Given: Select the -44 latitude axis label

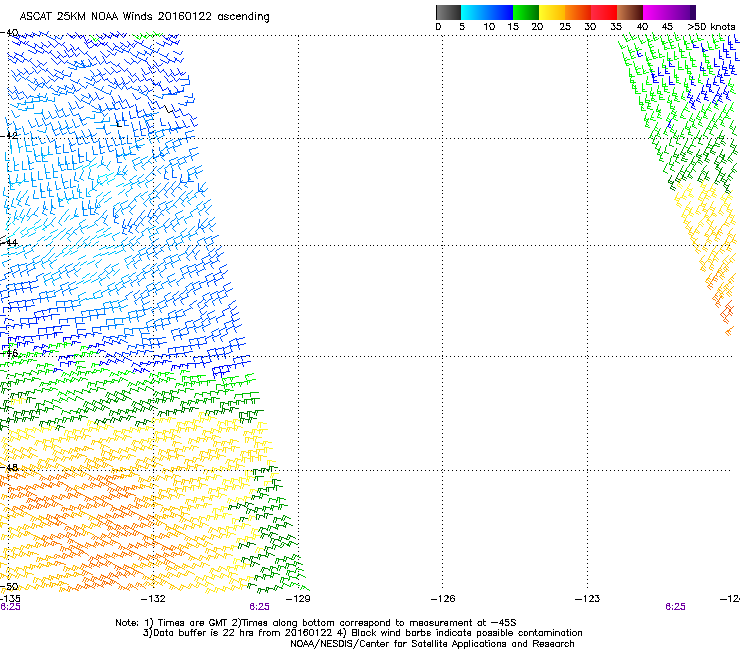Looking at the screenshot, I should click(9, 243).
